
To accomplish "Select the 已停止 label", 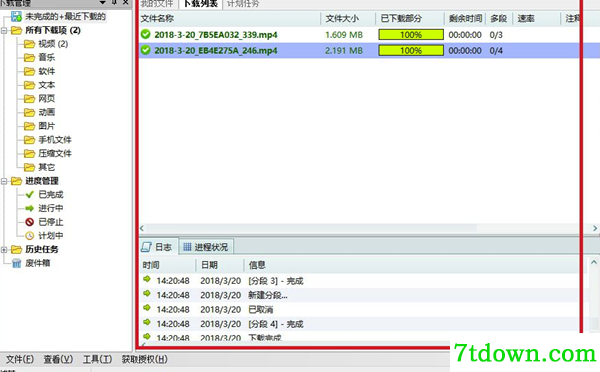I will (51, 222).
